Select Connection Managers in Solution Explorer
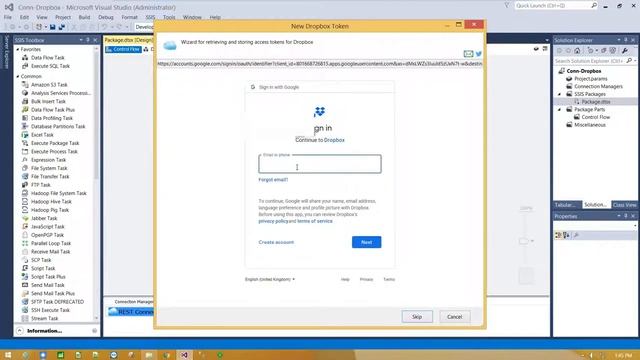 (598, 87)
